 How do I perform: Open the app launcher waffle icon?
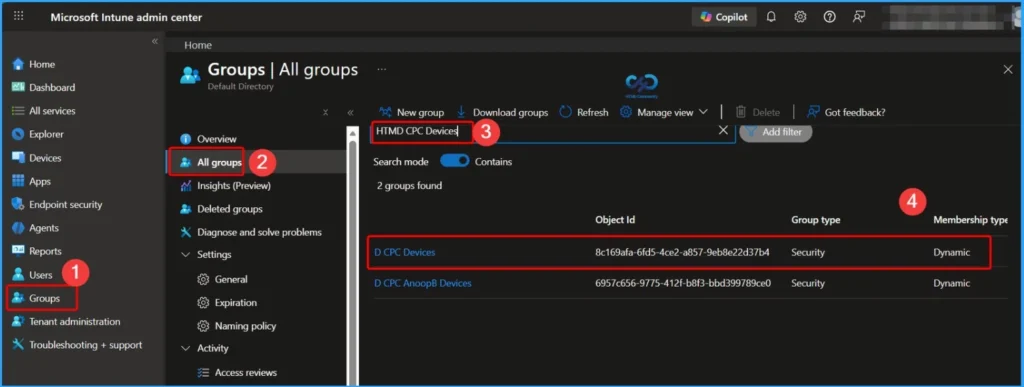18,16
